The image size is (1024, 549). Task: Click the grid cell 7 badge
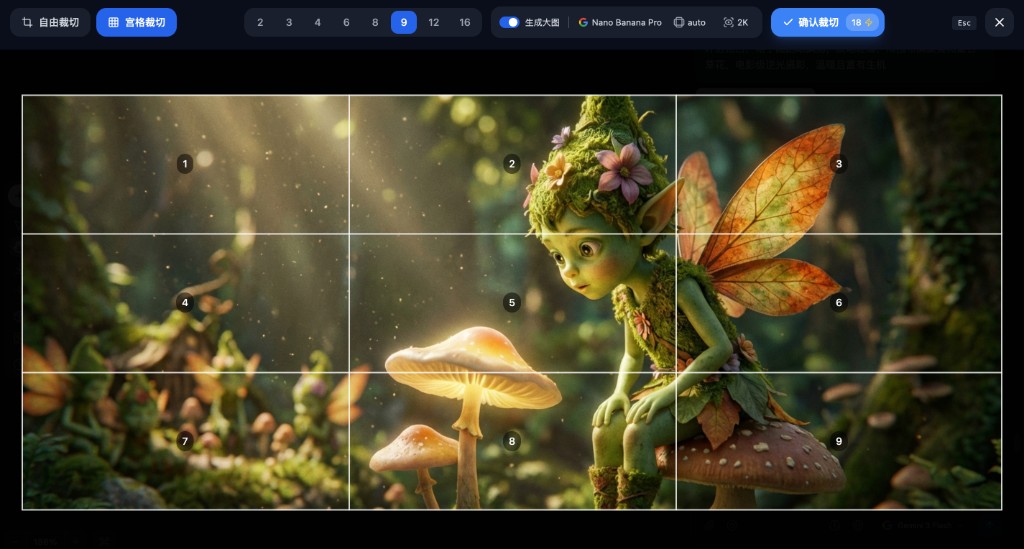pos(185,440)
